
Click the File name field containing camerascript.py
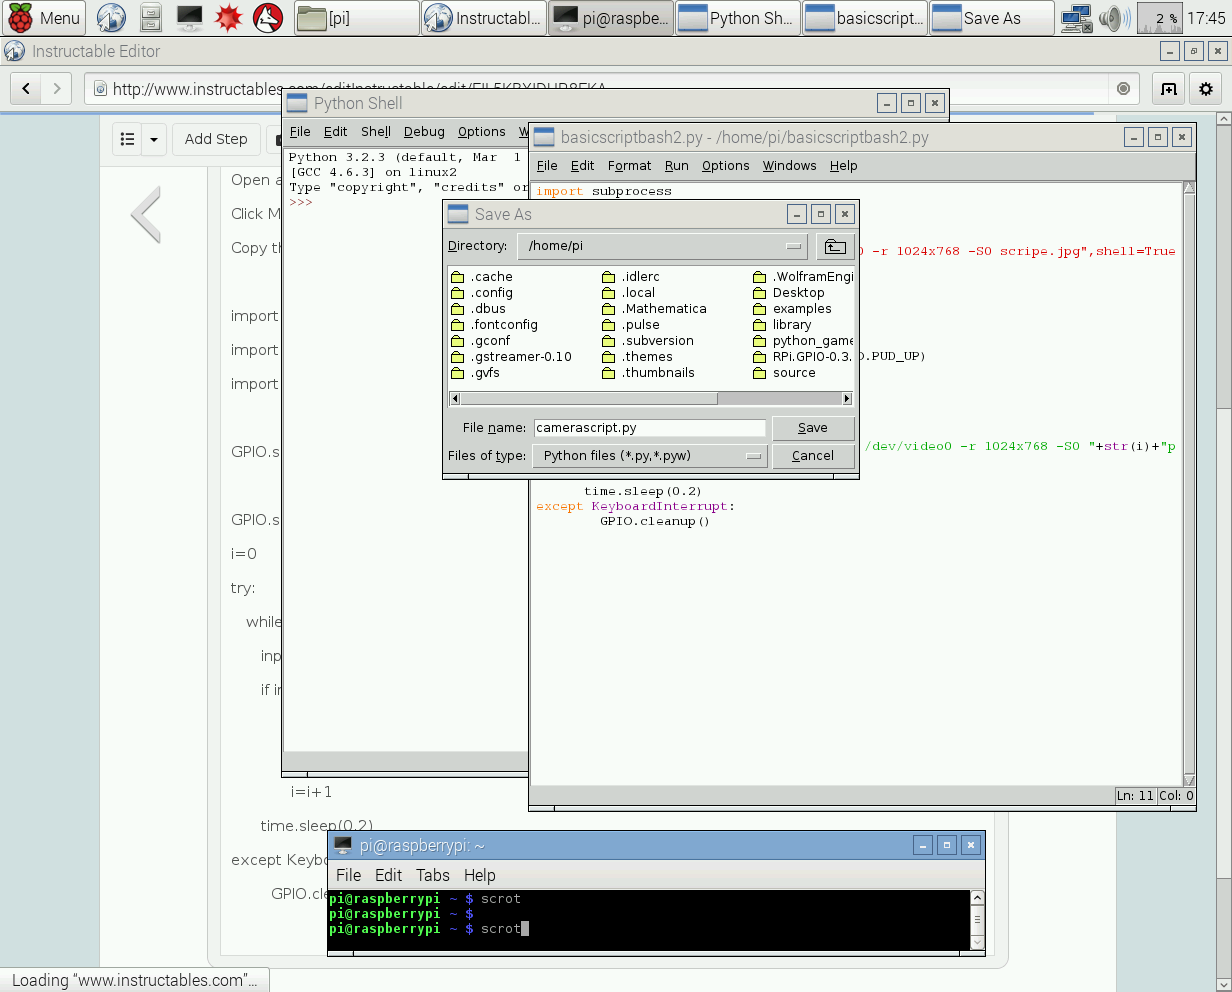(x=649, y=427)
